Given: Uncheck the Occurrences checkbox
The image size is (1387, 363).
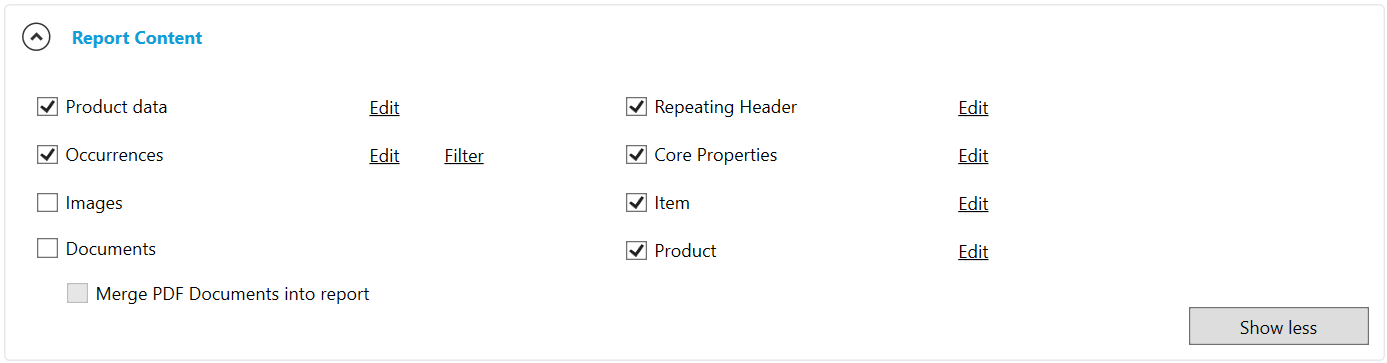Looking at the screenshot, I should (x=47, y=155).
